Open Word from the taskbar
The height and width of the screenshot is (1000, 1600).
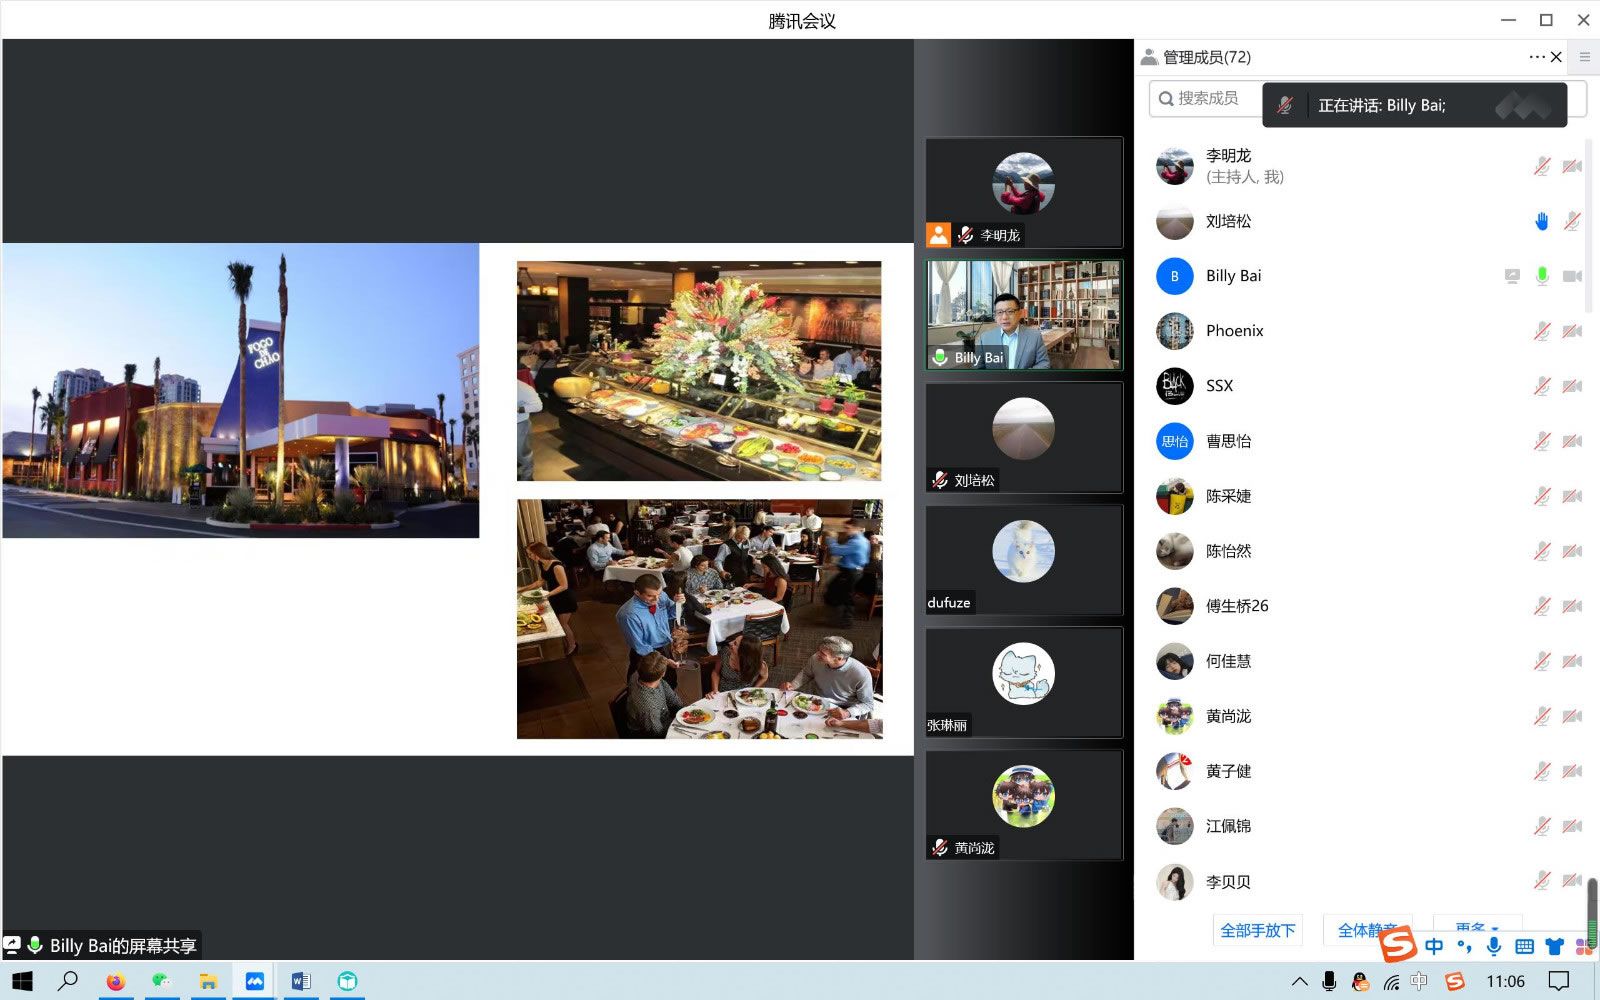[301, 981]
